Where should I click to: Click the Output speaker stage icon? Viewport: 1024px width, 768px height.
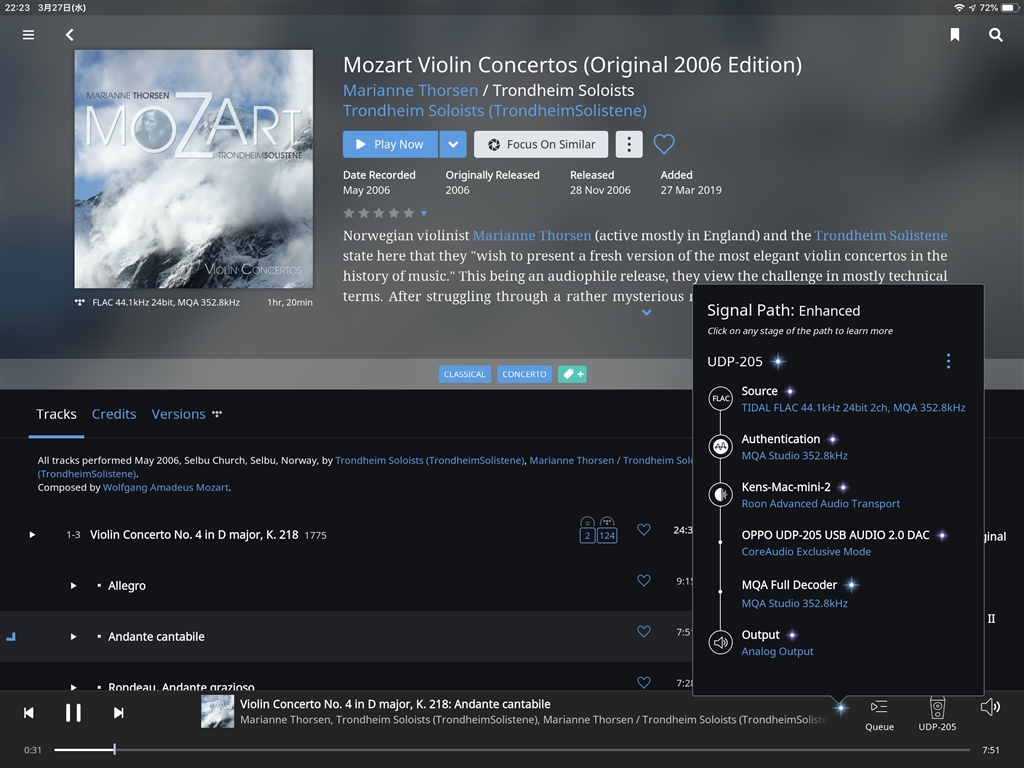click(x=720, y=643)
